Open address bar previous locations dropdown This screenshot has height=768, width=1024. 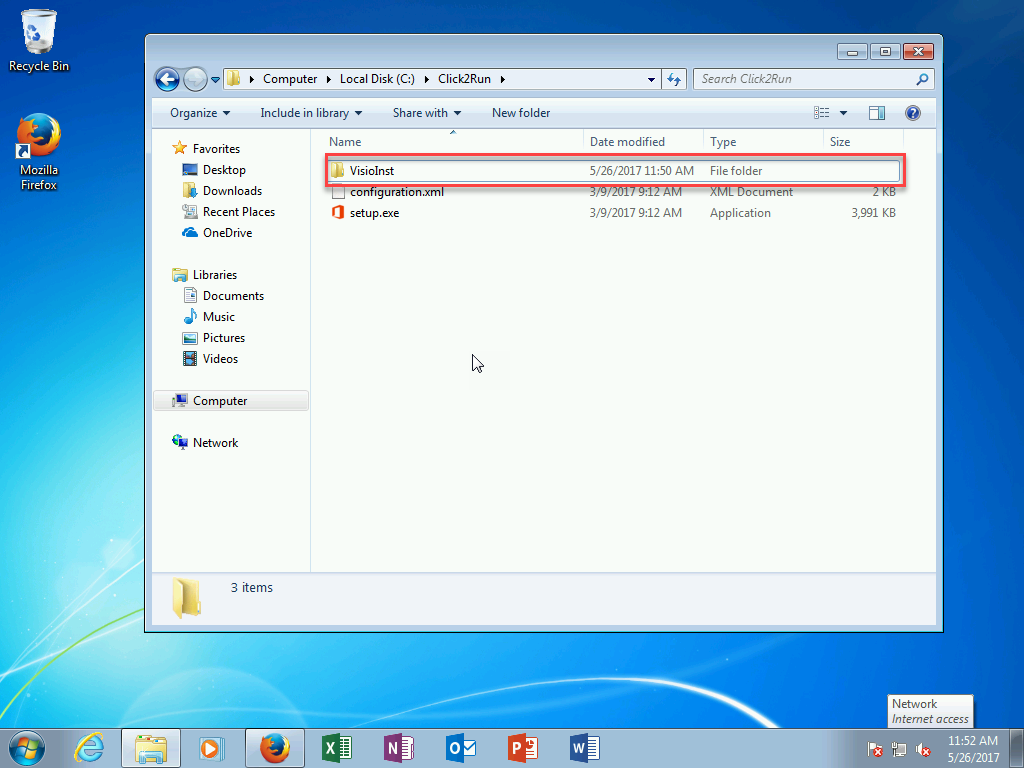[x=651, y=79]
